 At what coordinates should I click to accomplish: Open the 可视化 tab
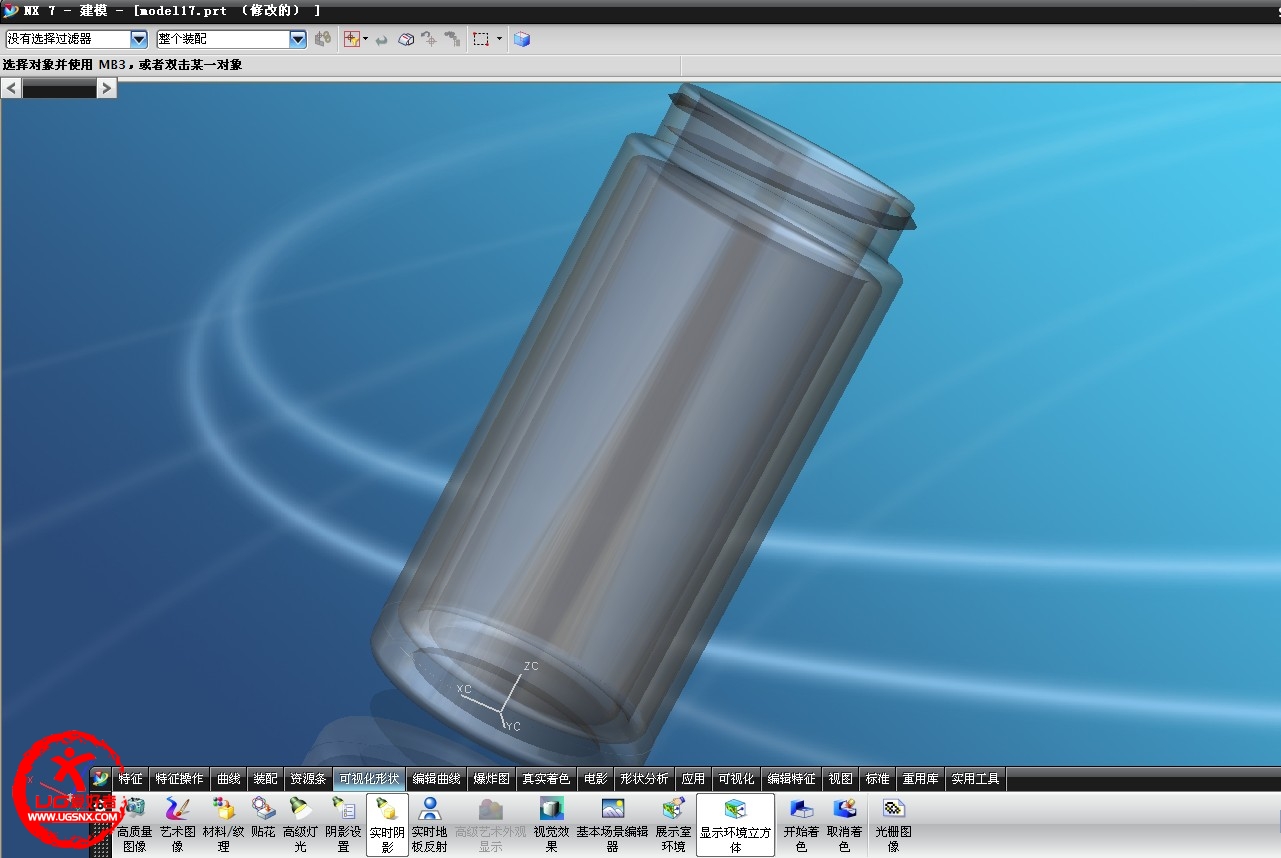coord(736,778)
